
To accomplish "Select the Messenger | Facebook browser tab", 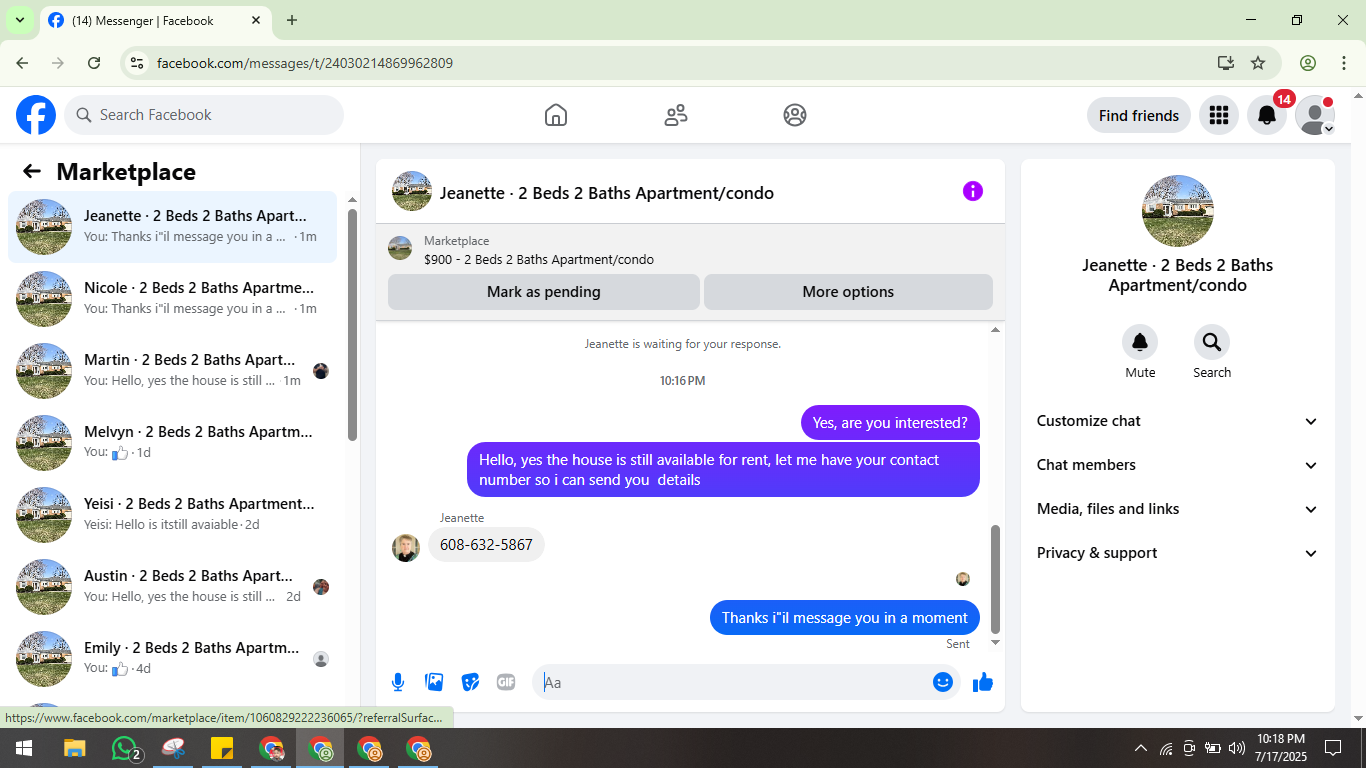I will click(x=155, y=20).
